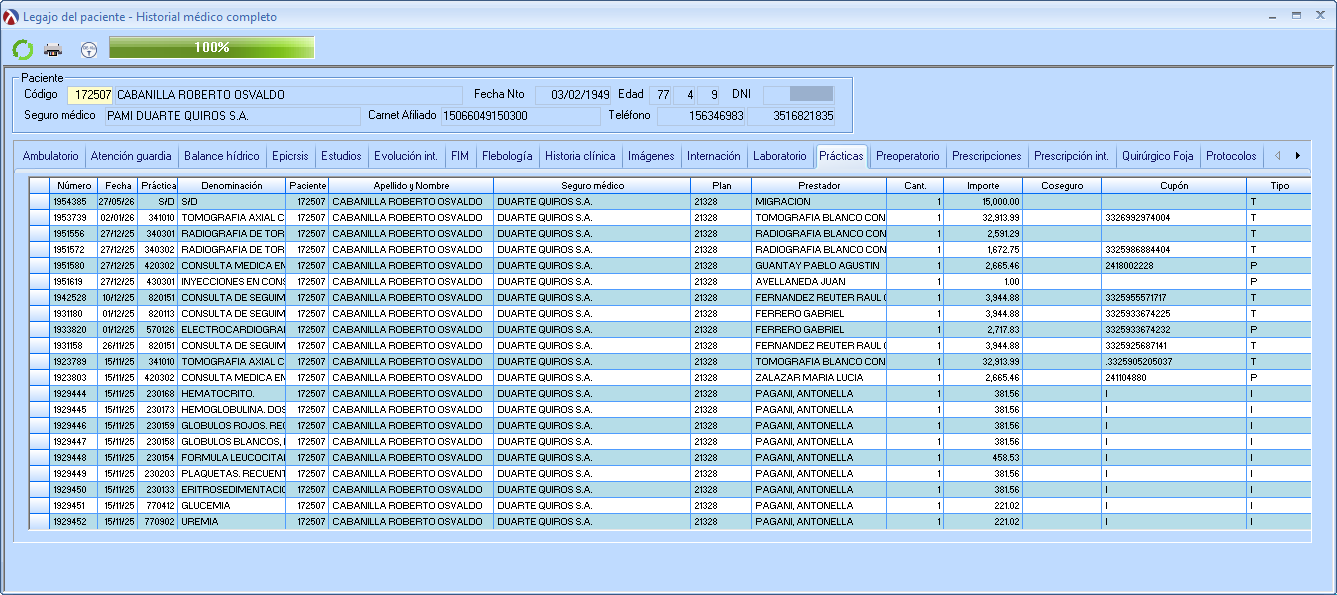Switch to the Balance hídrico tab
The height and width of the screenshot is (595, 1337).
pyautogui.click(x=222, y=156)
